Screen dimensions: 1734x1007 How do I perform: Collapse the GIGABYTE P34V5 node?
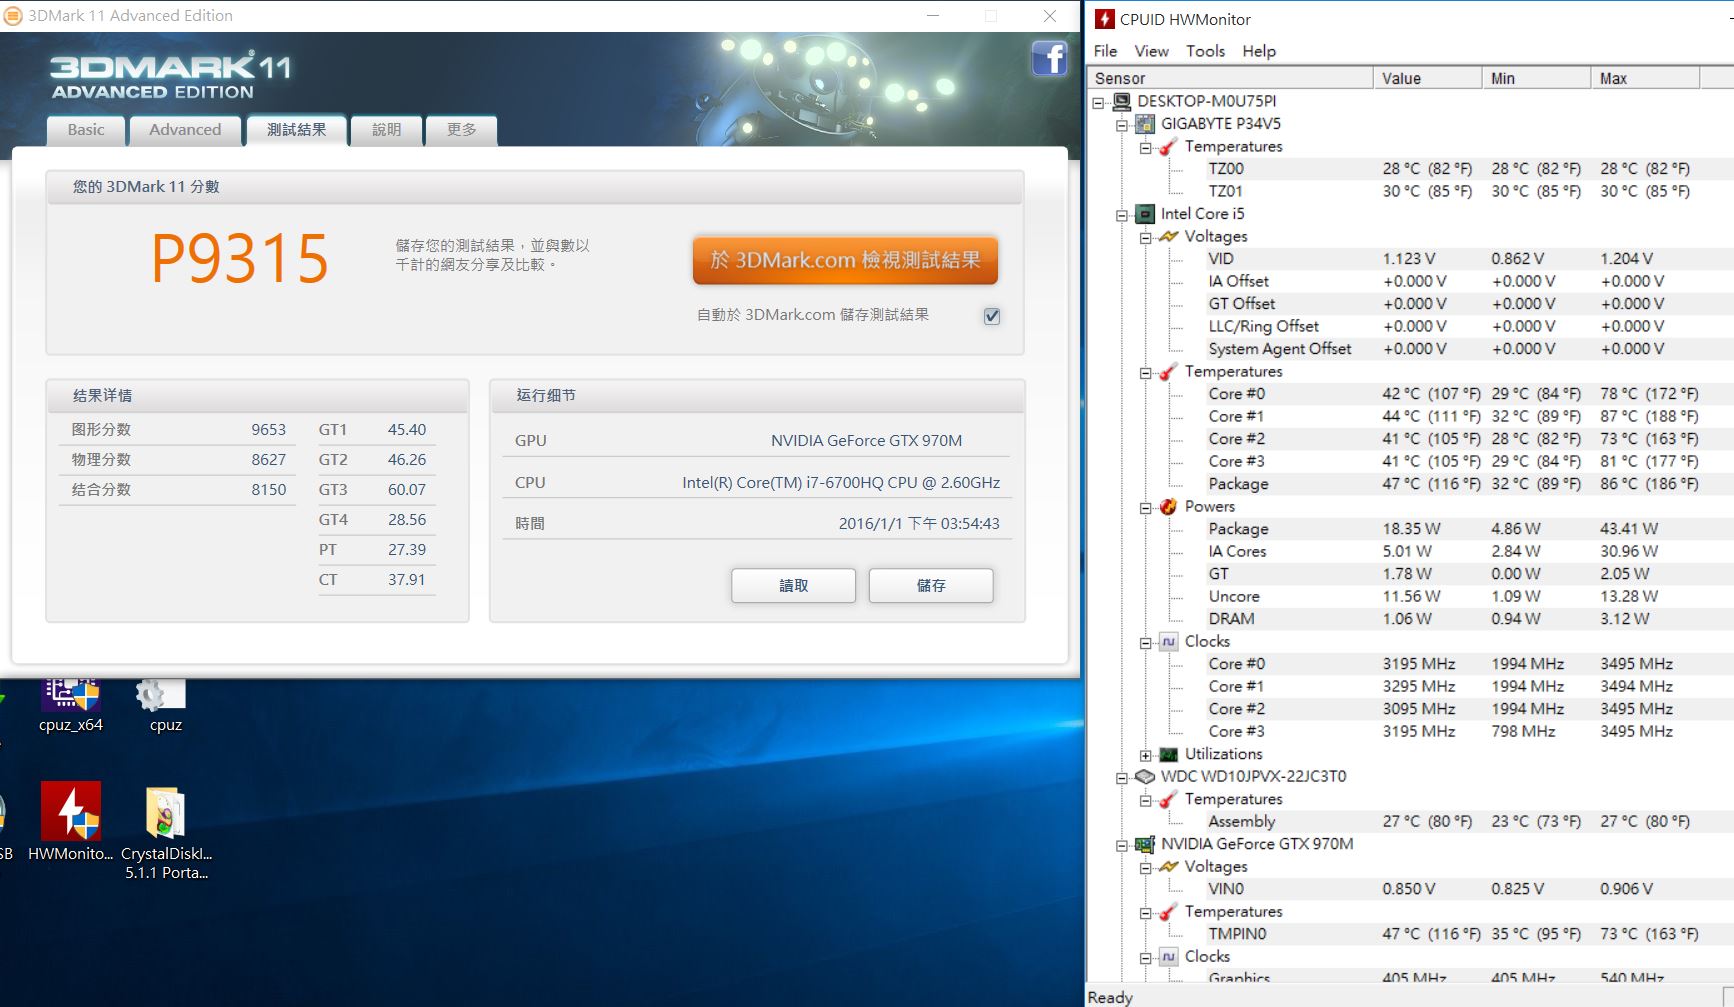coord(1122,125)
